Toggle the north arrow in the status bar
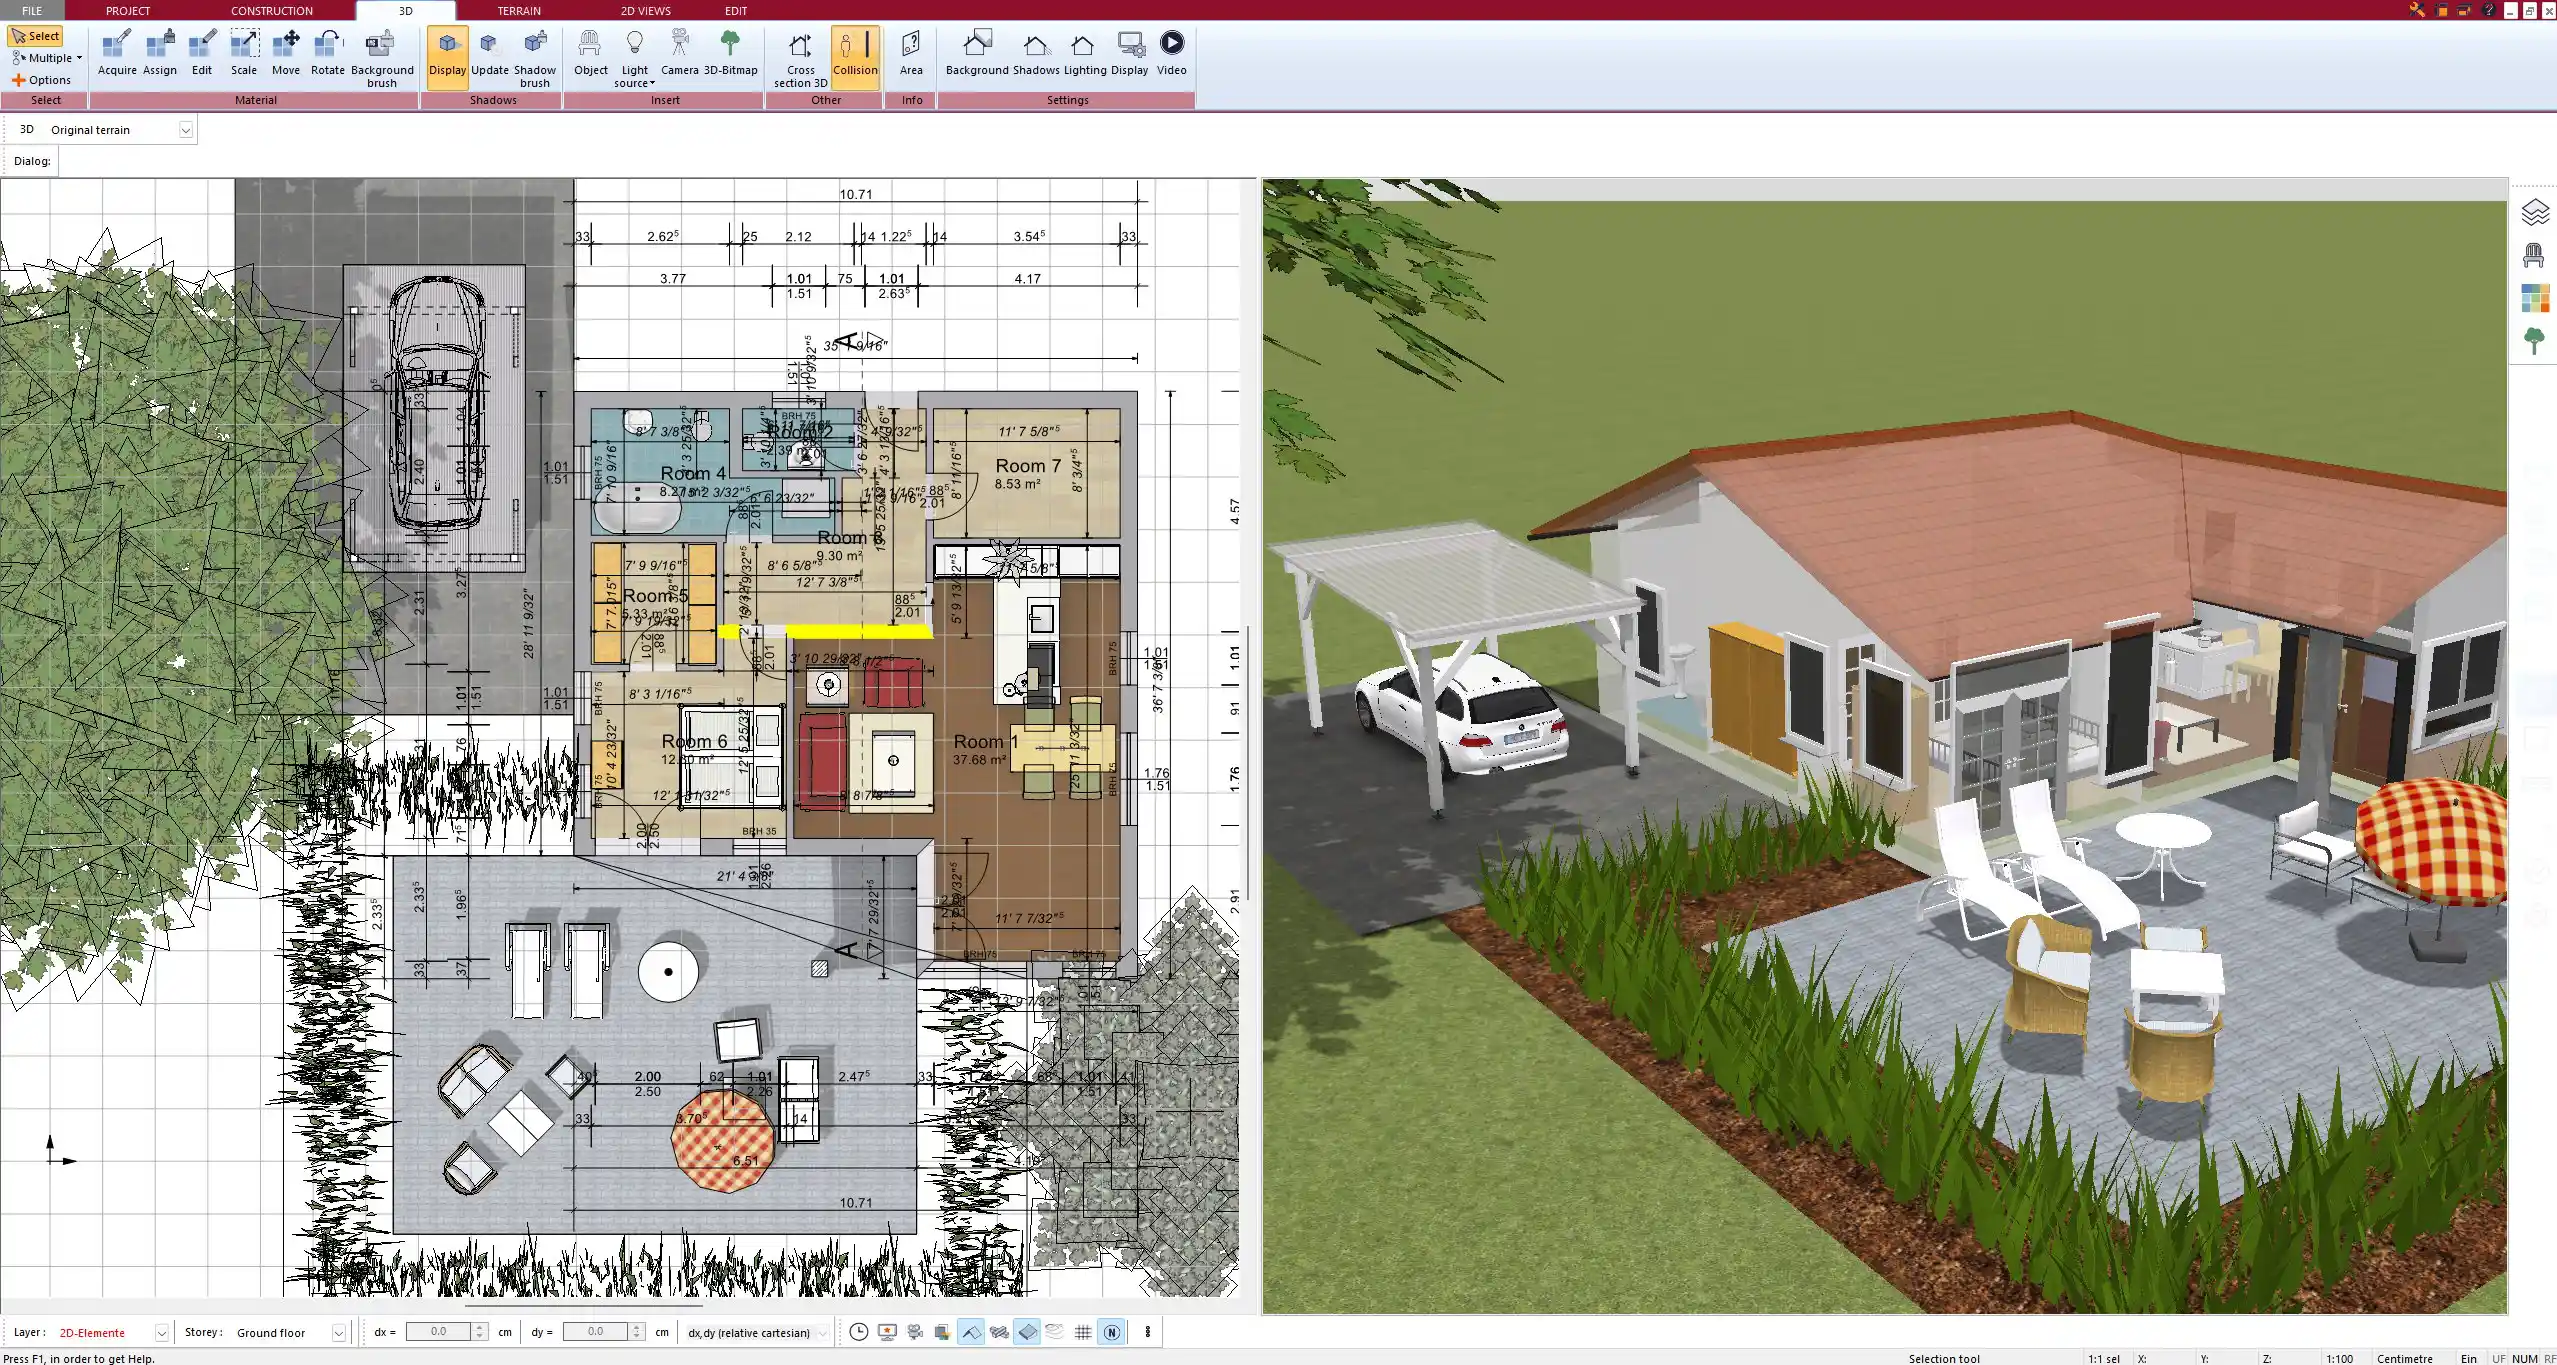Image resolution: width=2557 pixels, height=1365 pixels. pos(1111,1332)
